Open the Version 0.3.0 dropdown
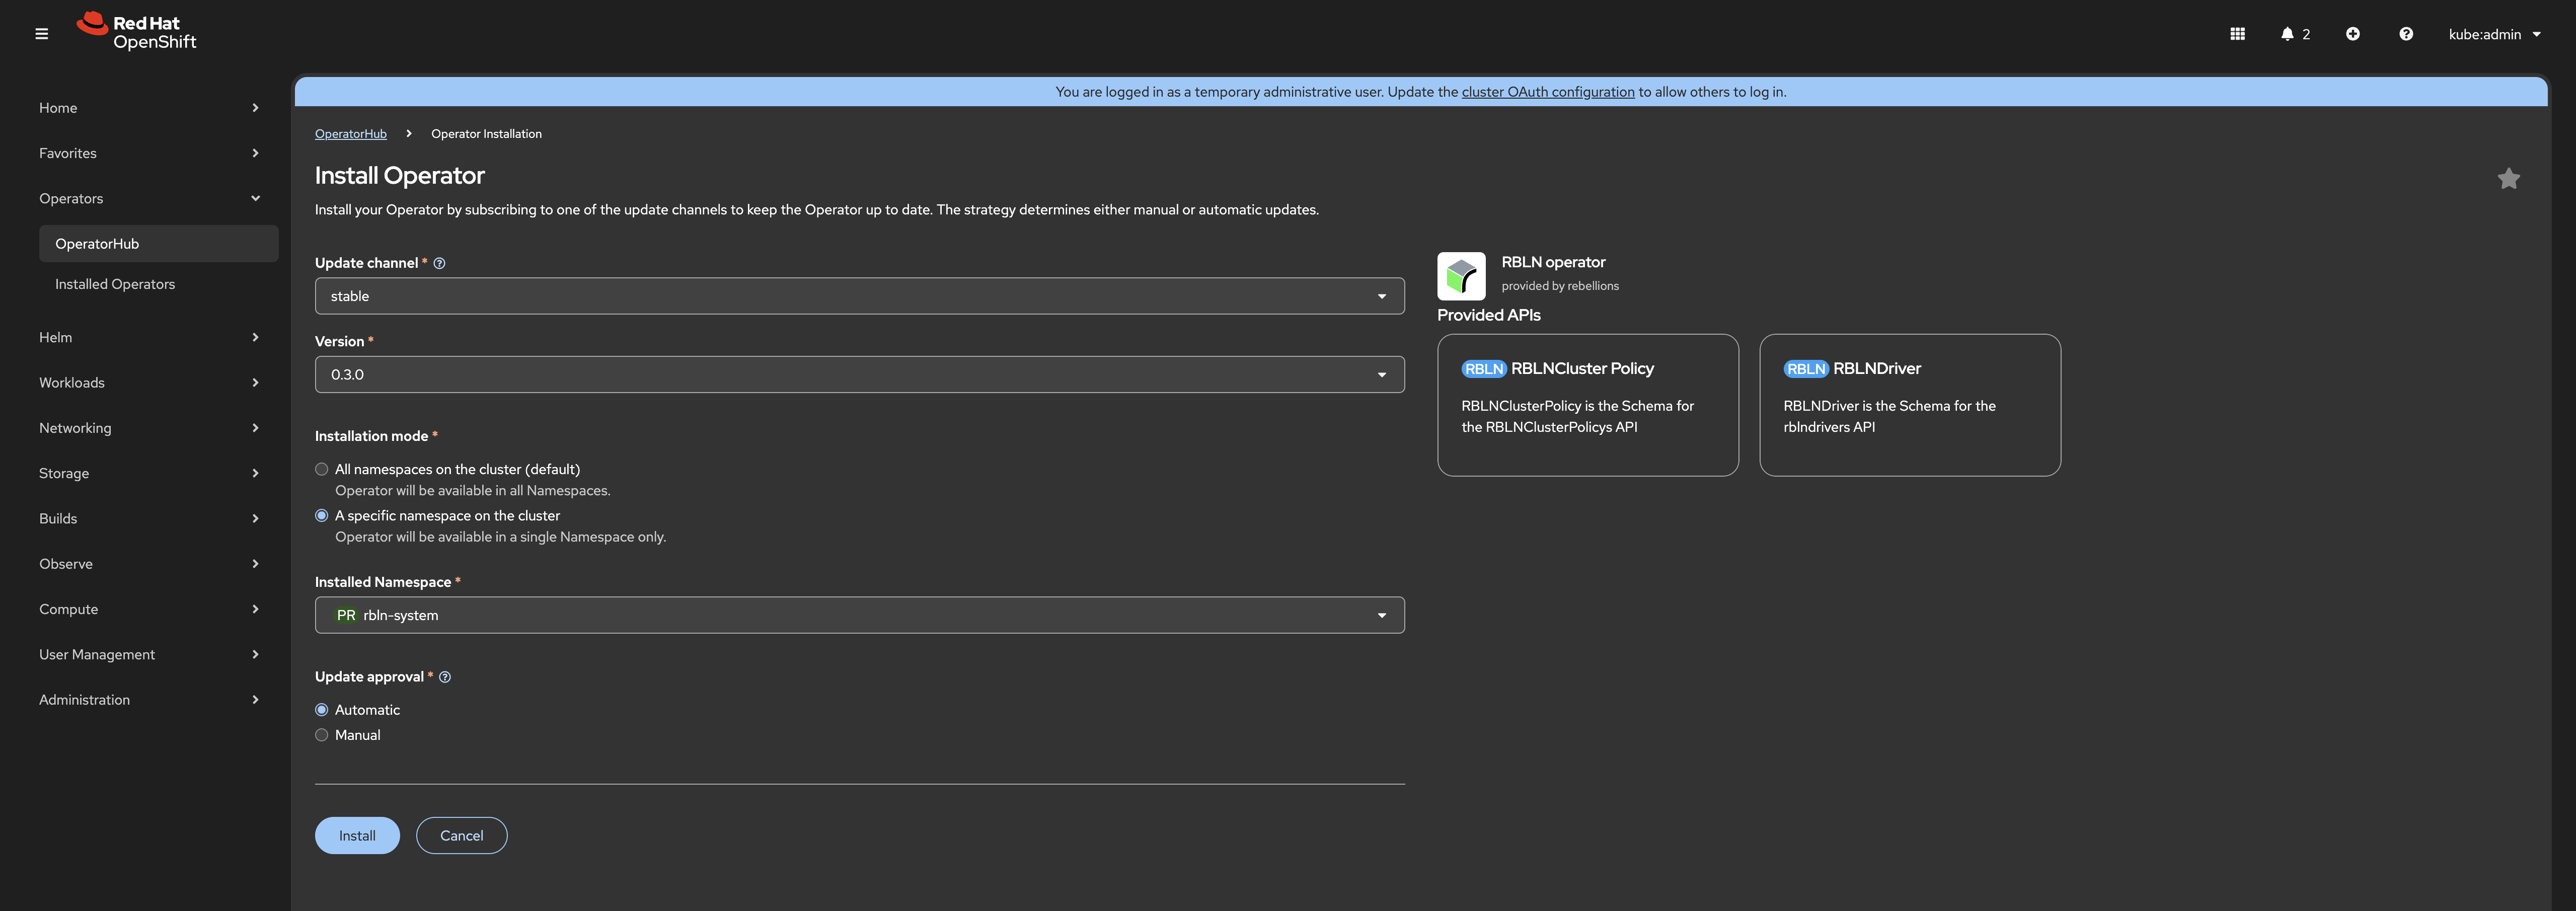2576x911 pixels. tap(859, 375)
